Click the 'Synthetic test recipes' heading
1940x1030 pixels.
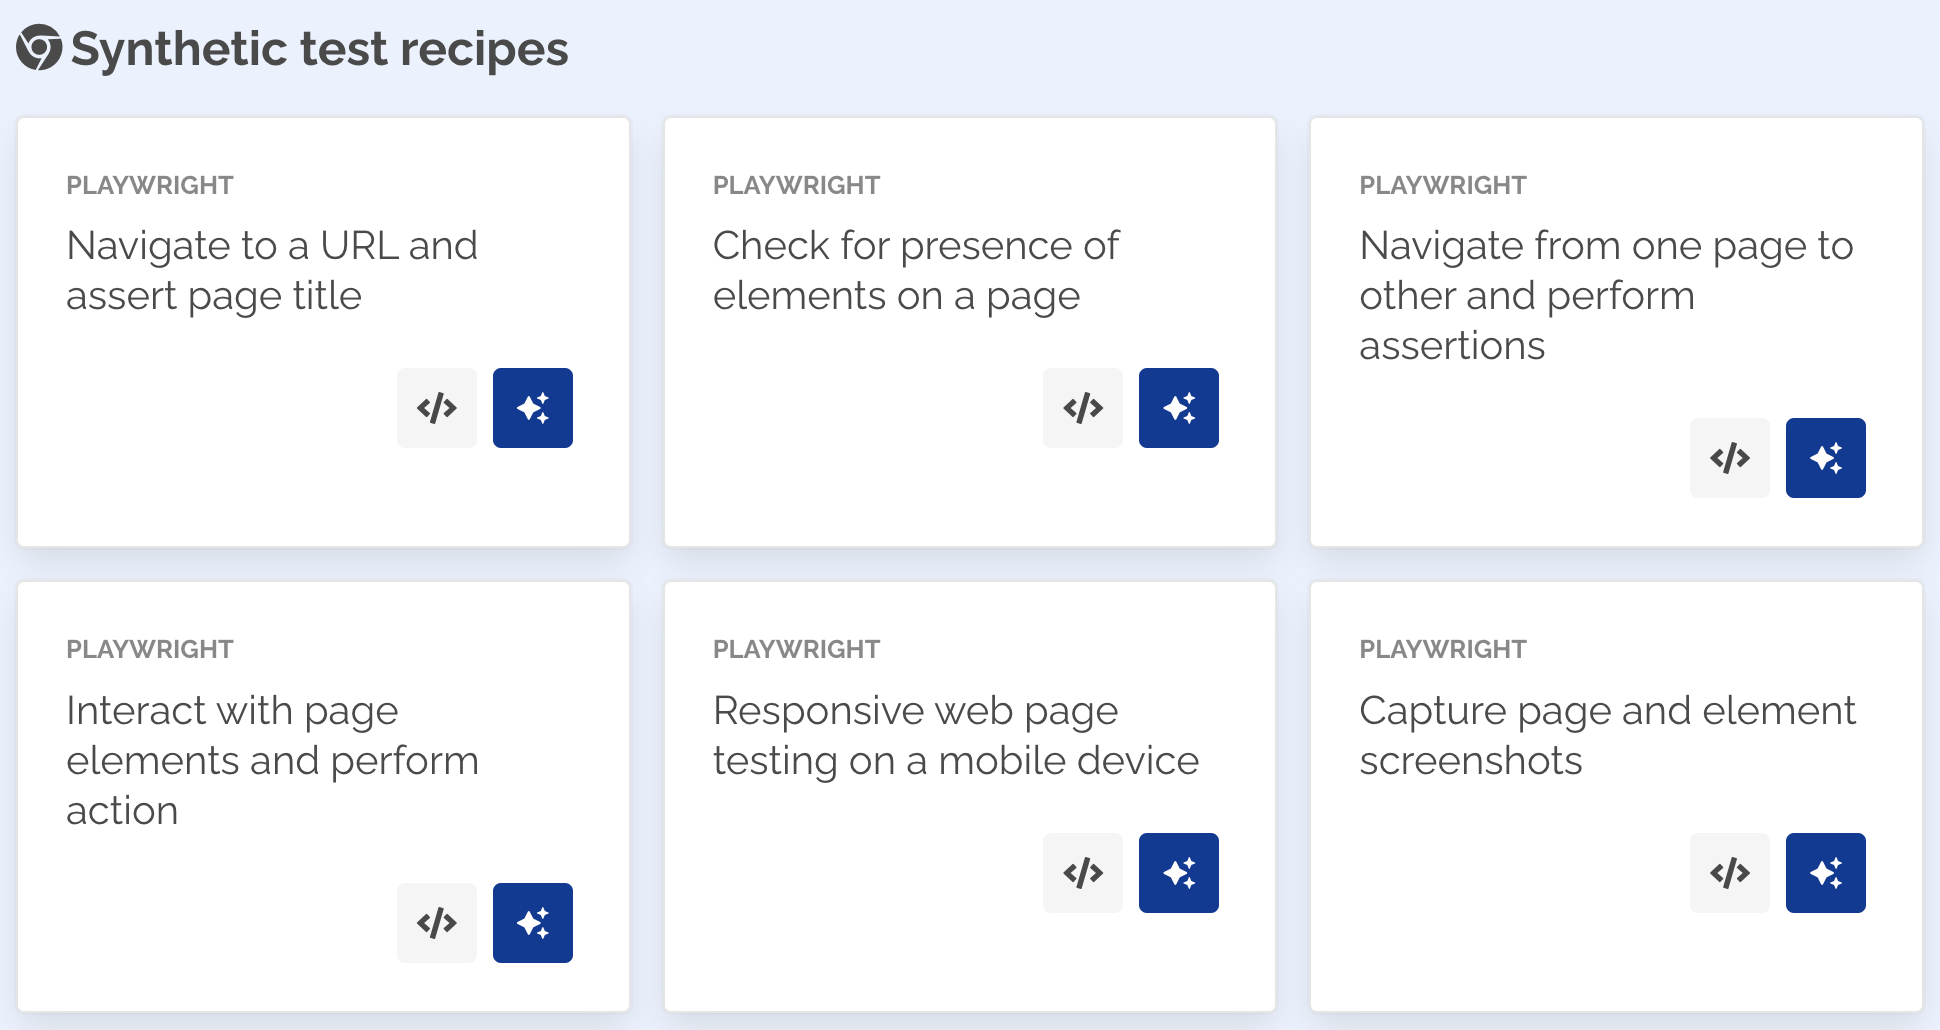[x=319, y=46]
